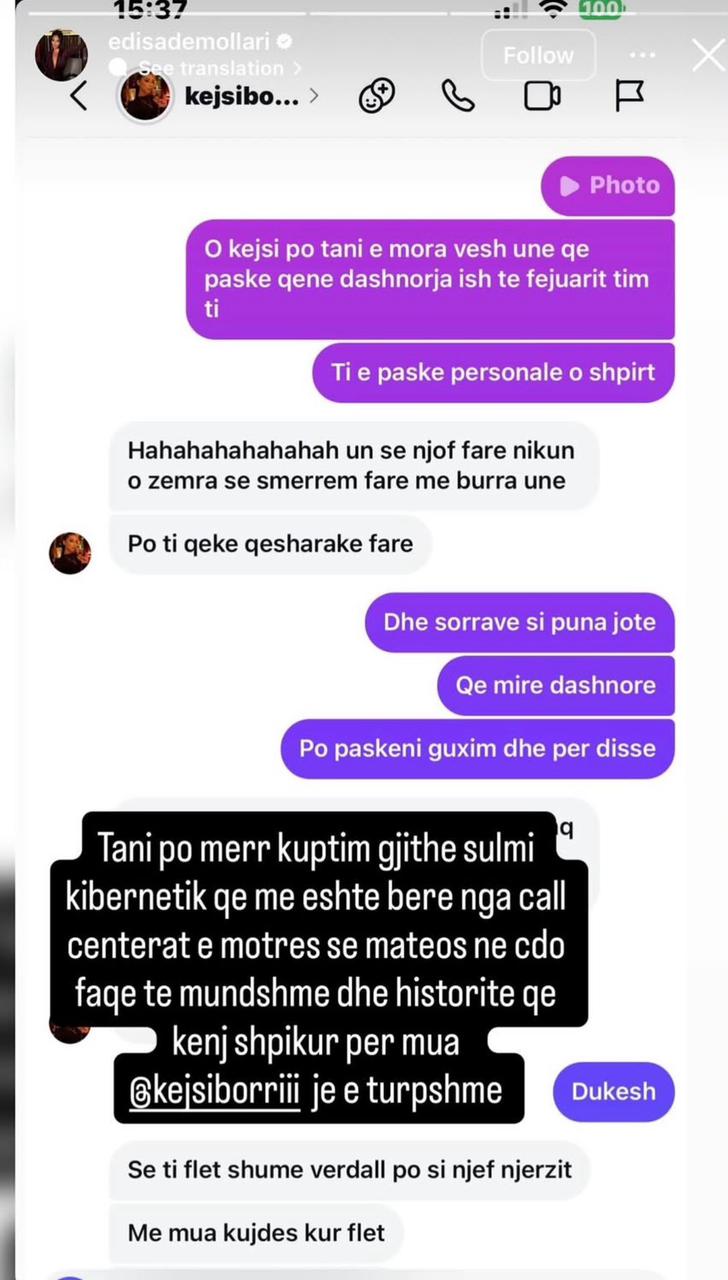Open the purple Photo message
The width and height of the screenshot is (728, 1280).
pyautogui.click(x=608, y=185)
